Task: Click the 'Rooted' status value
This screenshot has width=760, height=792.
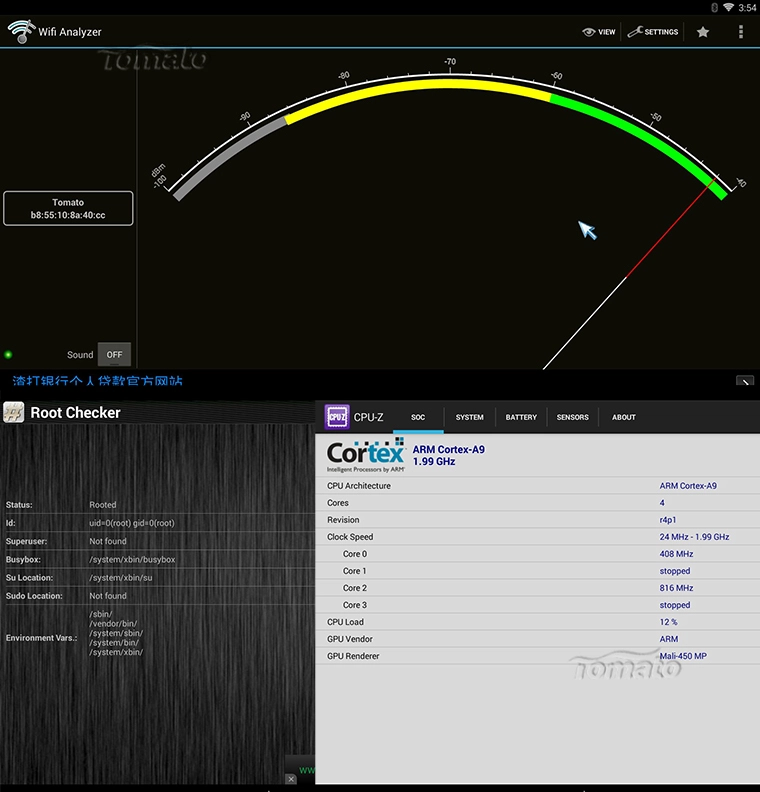Action: tap(103, 505)
